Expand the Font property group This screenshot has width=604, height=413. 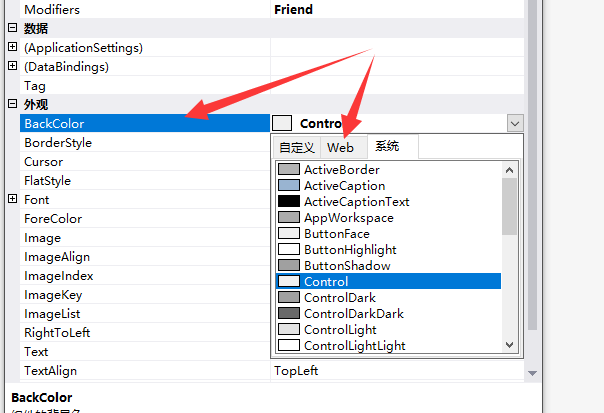tap(12, 199)
